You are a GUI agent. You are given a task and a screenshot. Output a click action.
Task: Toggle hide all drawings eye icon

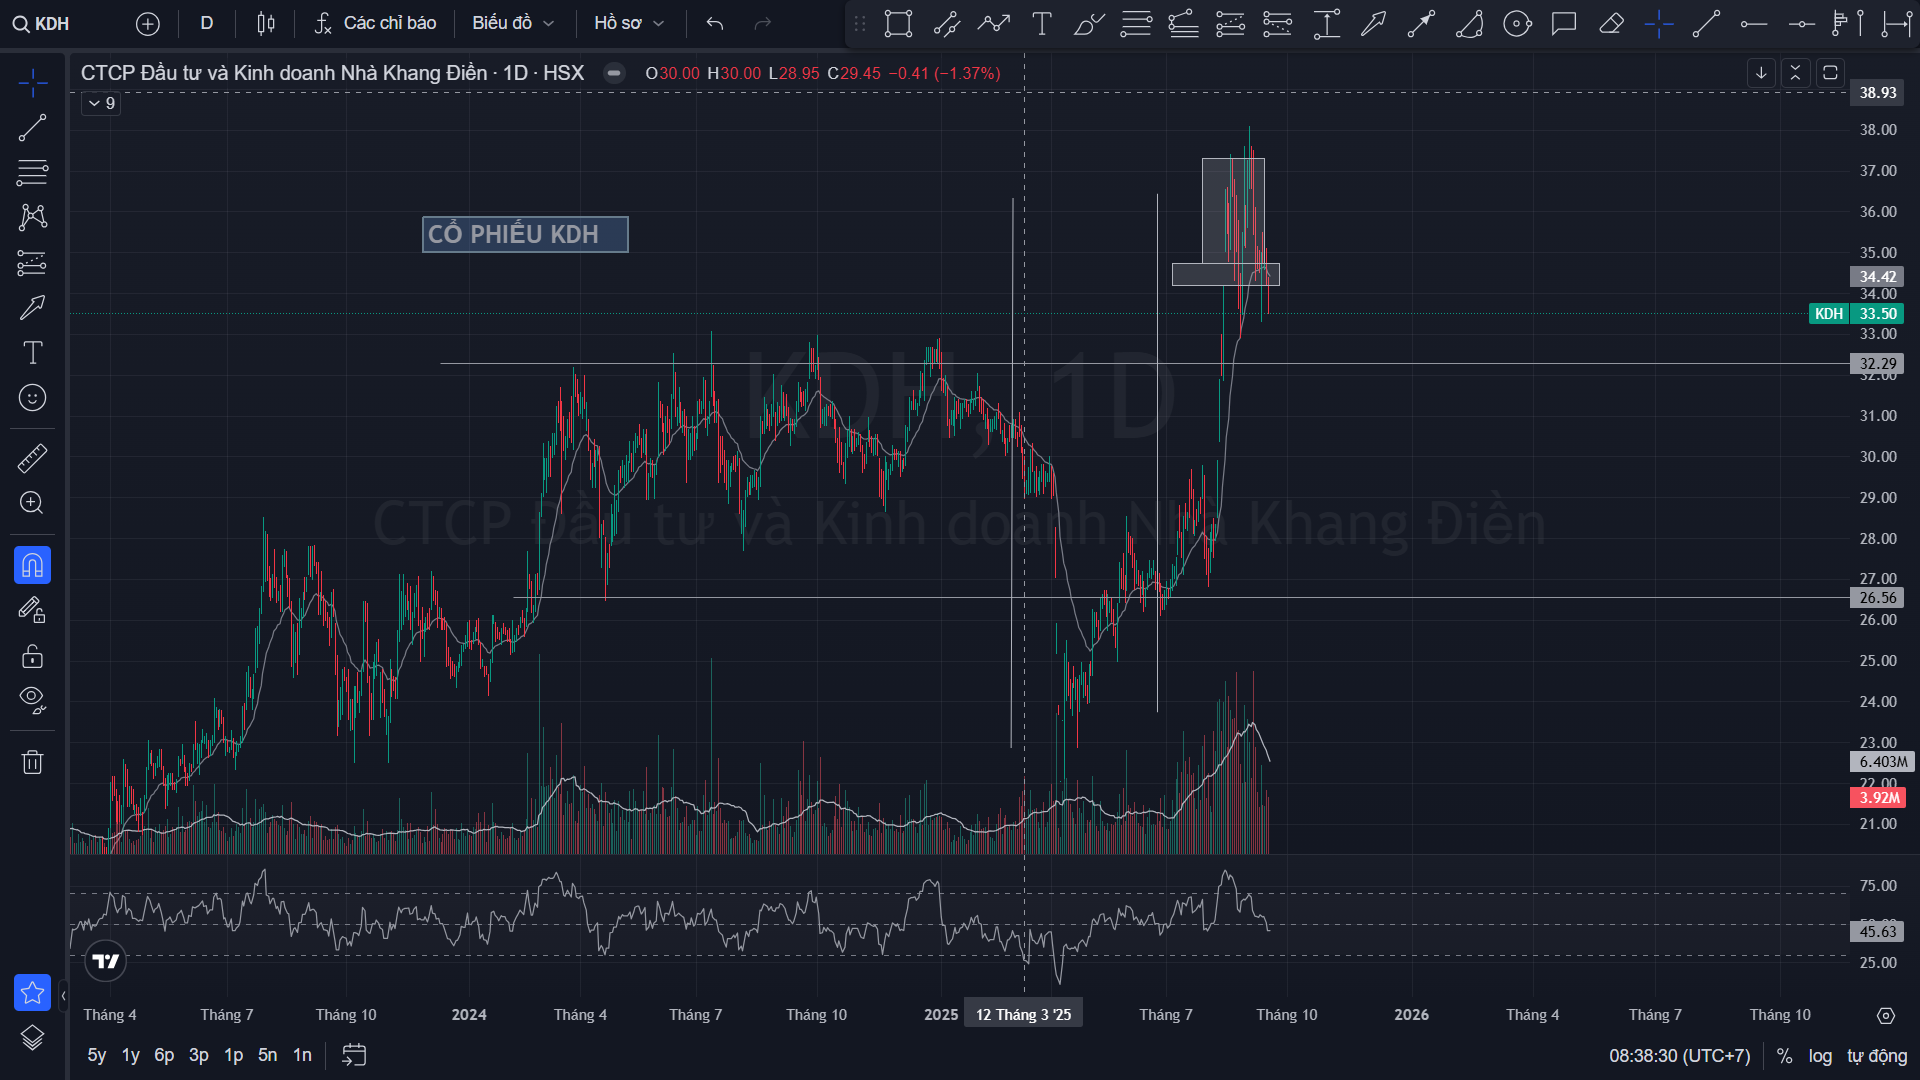pyautogui.click(x=32, y=699)
